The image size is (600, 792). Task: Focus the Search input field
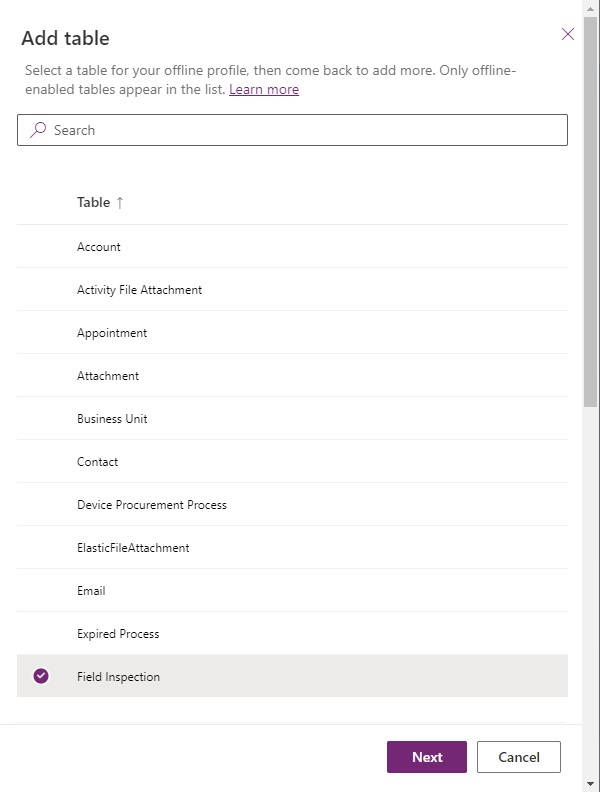point(292,130)
